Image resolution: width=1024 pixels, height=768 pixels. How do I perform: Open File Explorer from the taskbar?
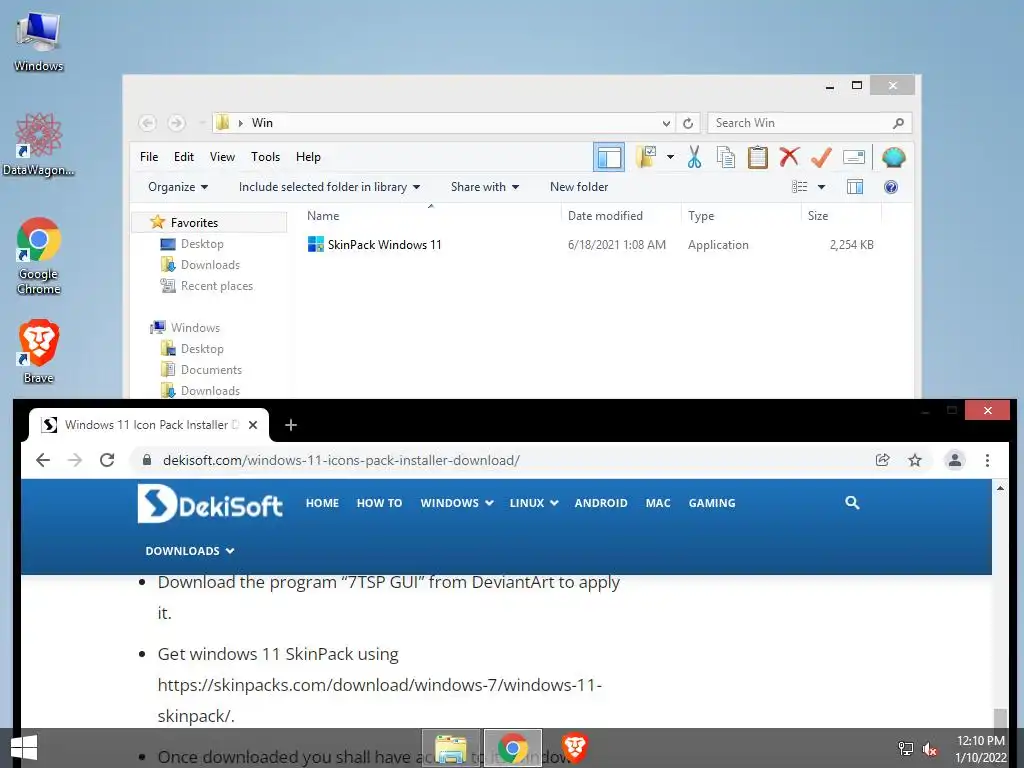click(451, 748)
